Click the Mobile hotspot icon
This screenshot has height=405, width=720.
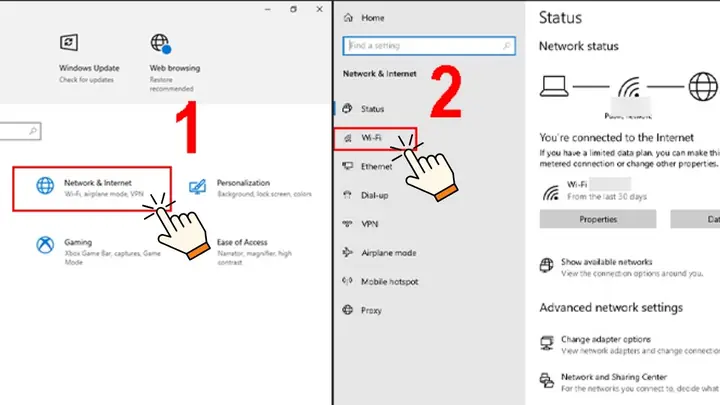click(348, 281)
